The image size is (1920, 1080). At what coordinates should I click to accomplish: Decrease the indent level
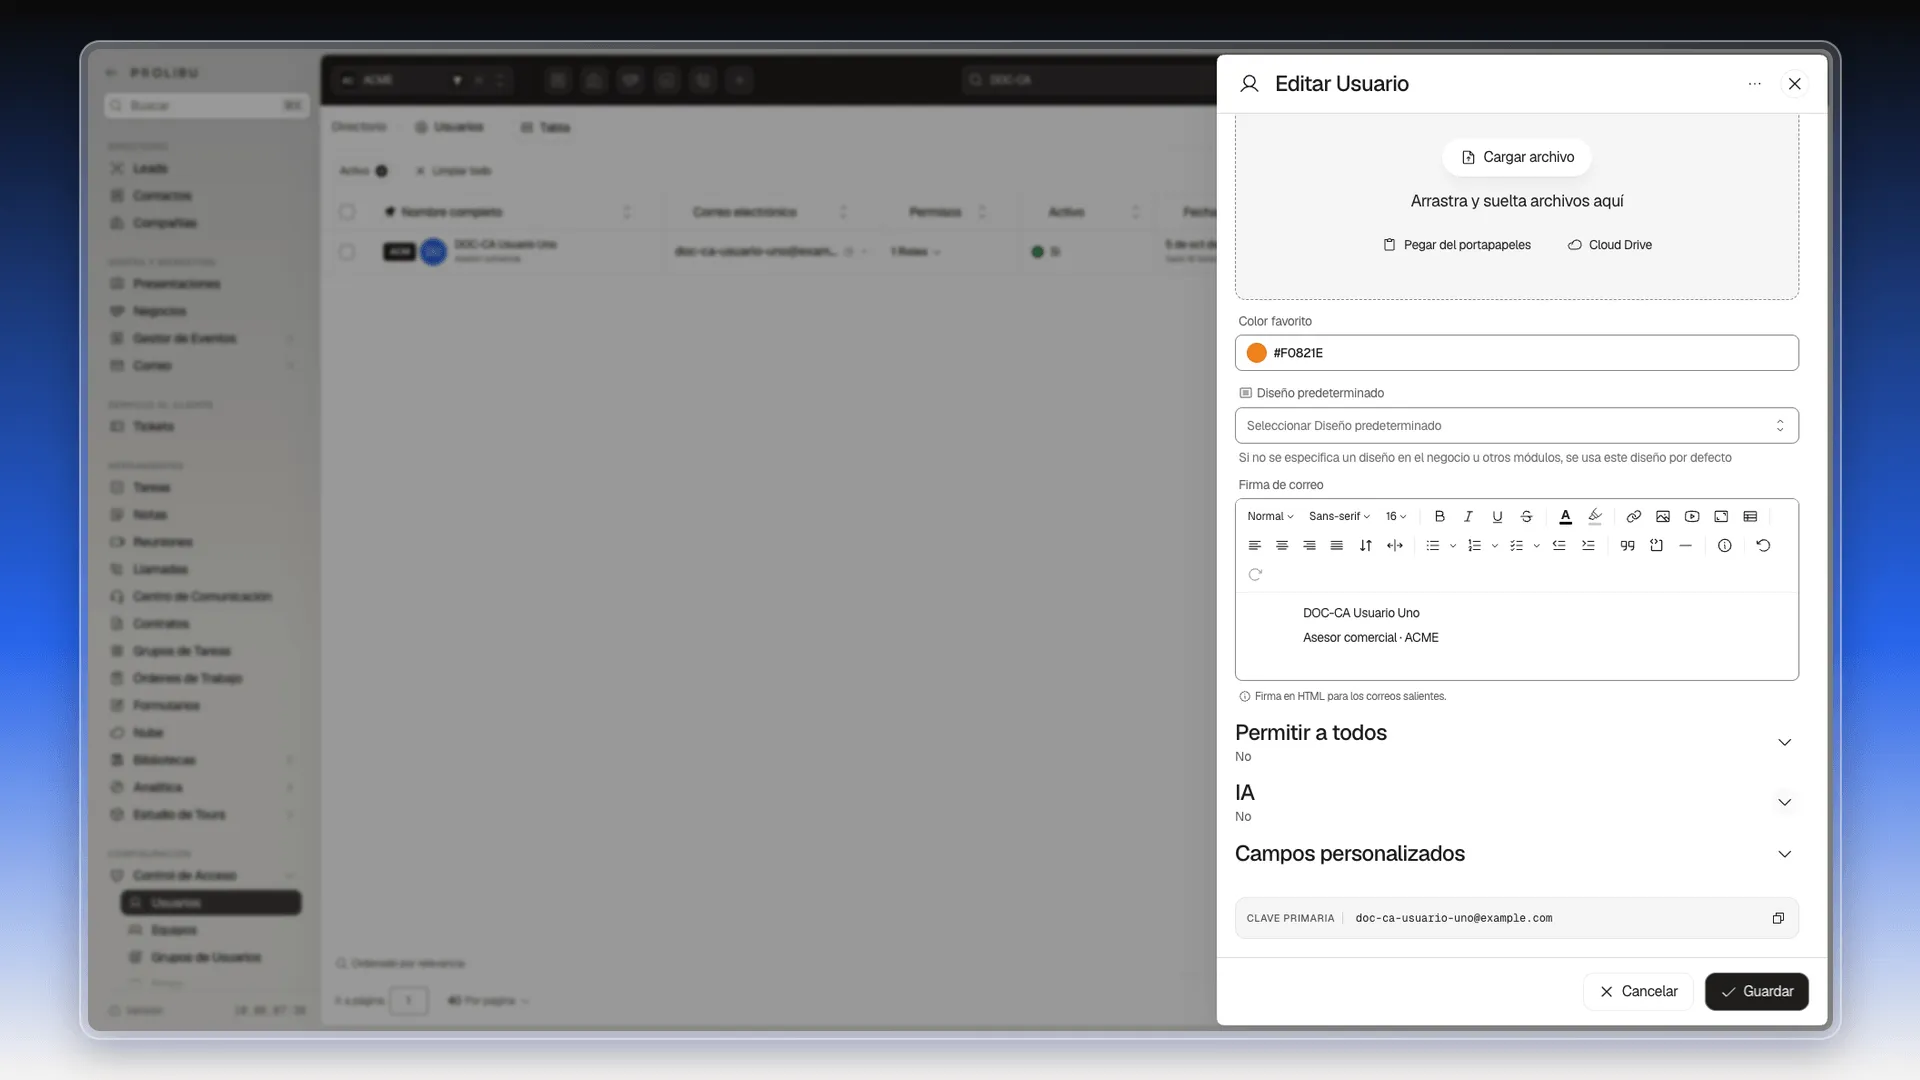click(1559, 546)
